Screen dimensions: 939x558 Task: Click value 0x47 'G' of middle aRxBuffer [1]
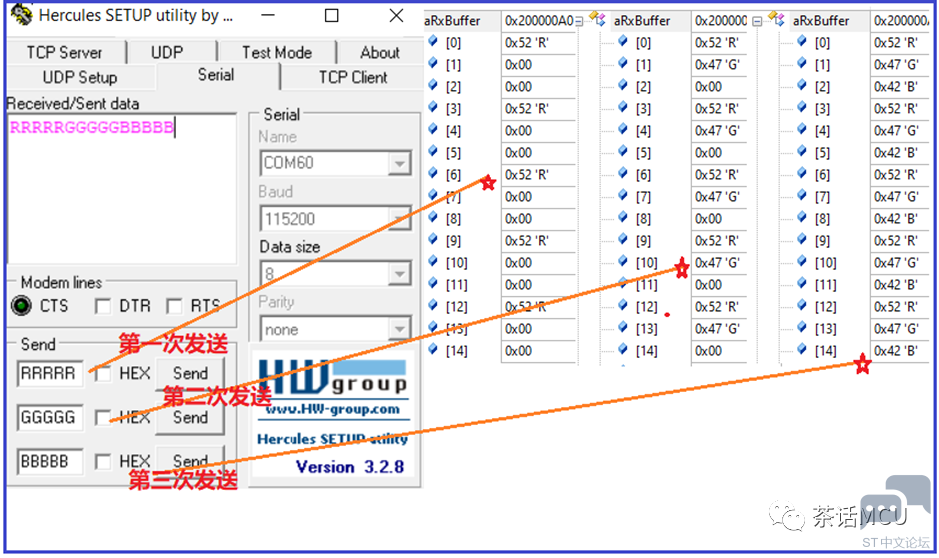pyautogui.click(x=717, y=65)
